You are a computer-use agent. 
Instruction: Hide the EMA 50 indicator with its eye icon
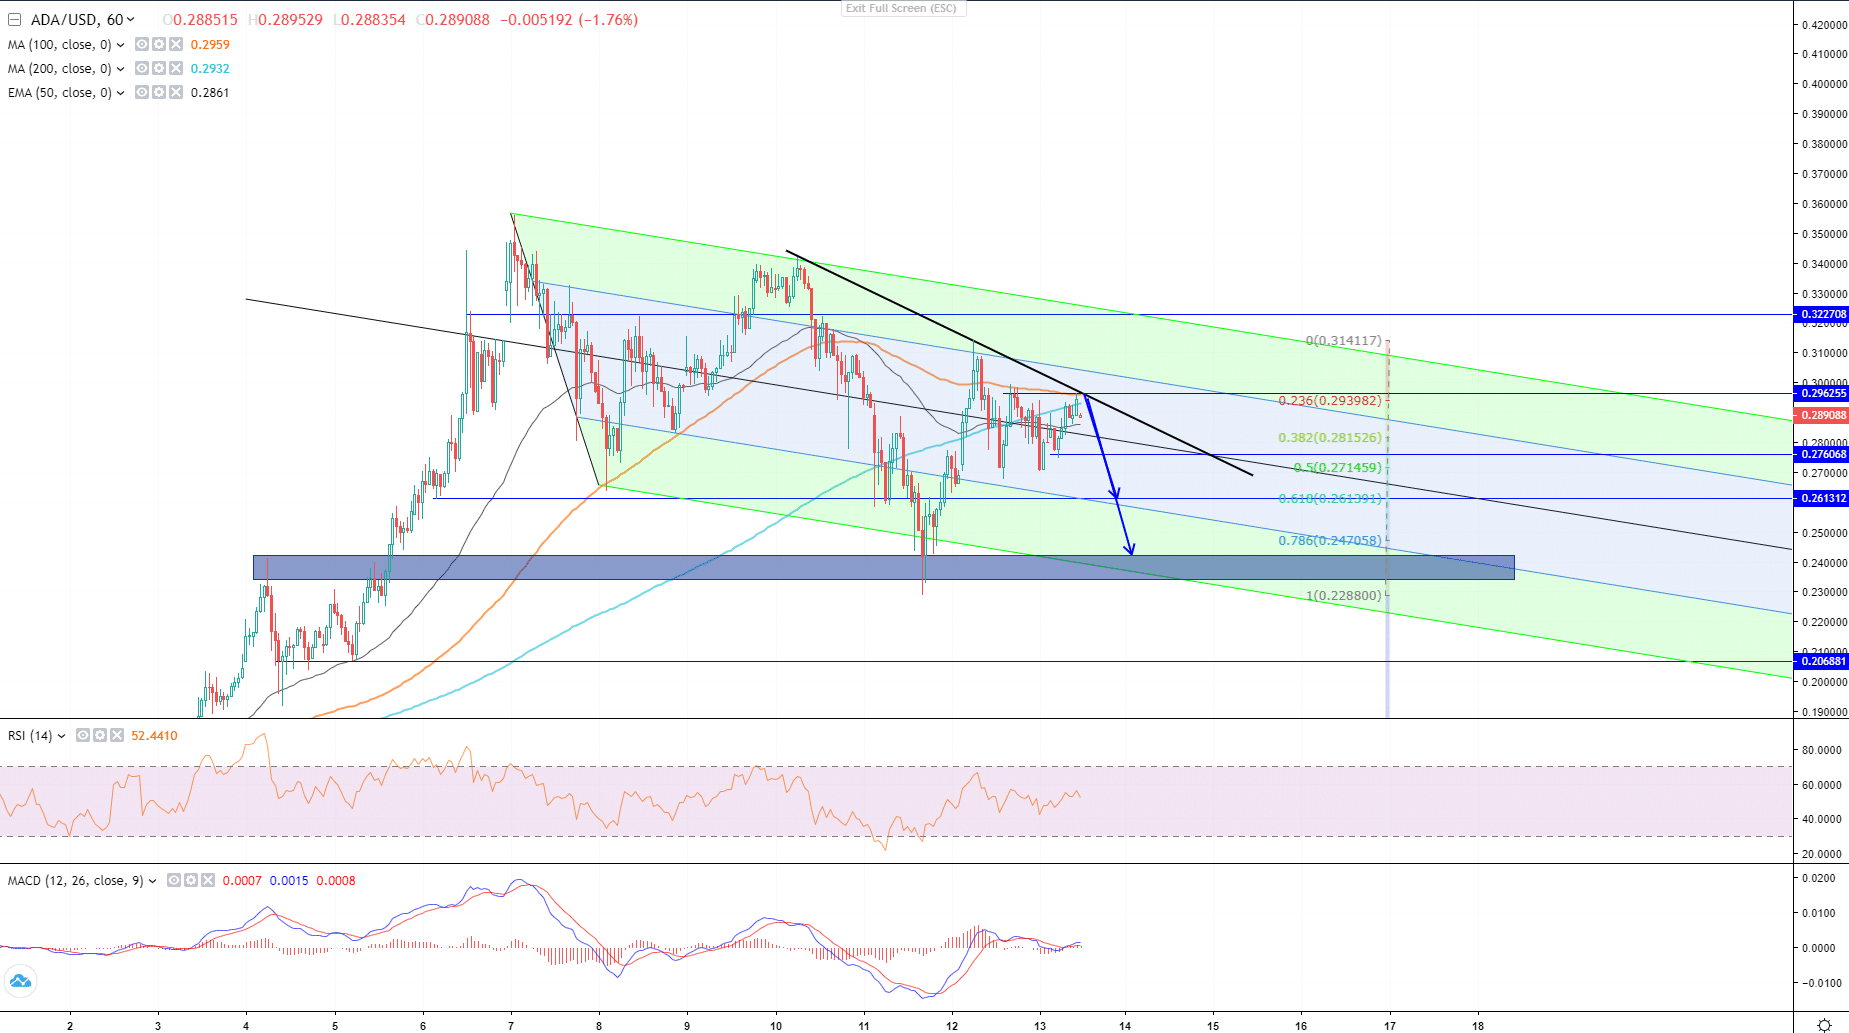pyautogui.click(x=142, y=93)
